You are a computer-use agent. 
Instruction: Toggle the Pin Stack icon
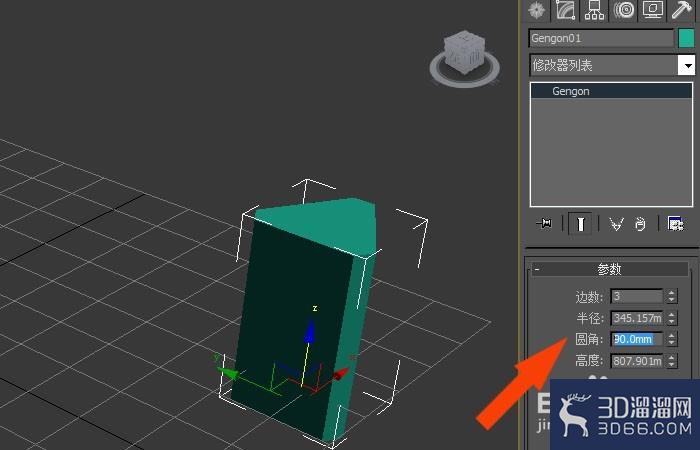click(x=544, y=223)
